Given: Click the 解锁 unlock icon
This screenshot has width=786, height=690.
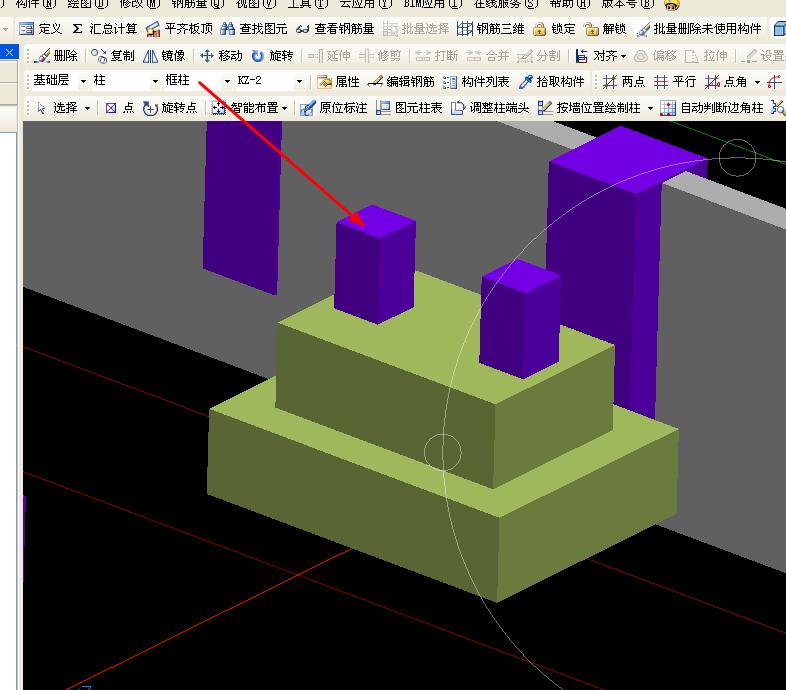Looking at the screenshot, I should (592, 29).
